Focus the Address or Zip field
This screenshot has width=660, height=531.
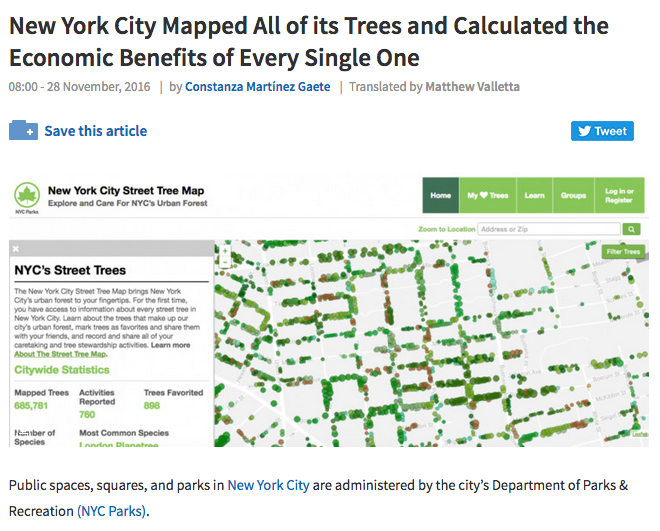tap(549, 229)
